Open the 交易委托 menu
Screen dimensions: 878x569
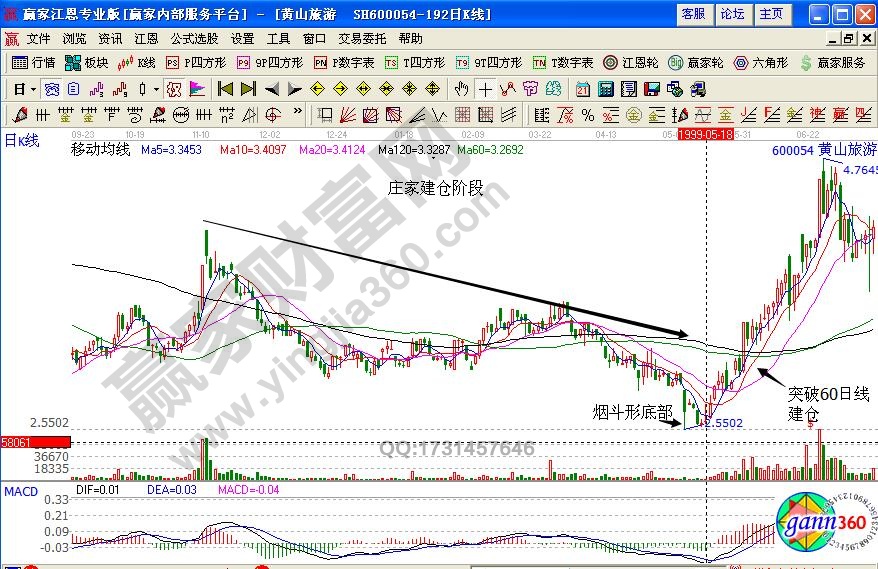[x=362, y=39]
